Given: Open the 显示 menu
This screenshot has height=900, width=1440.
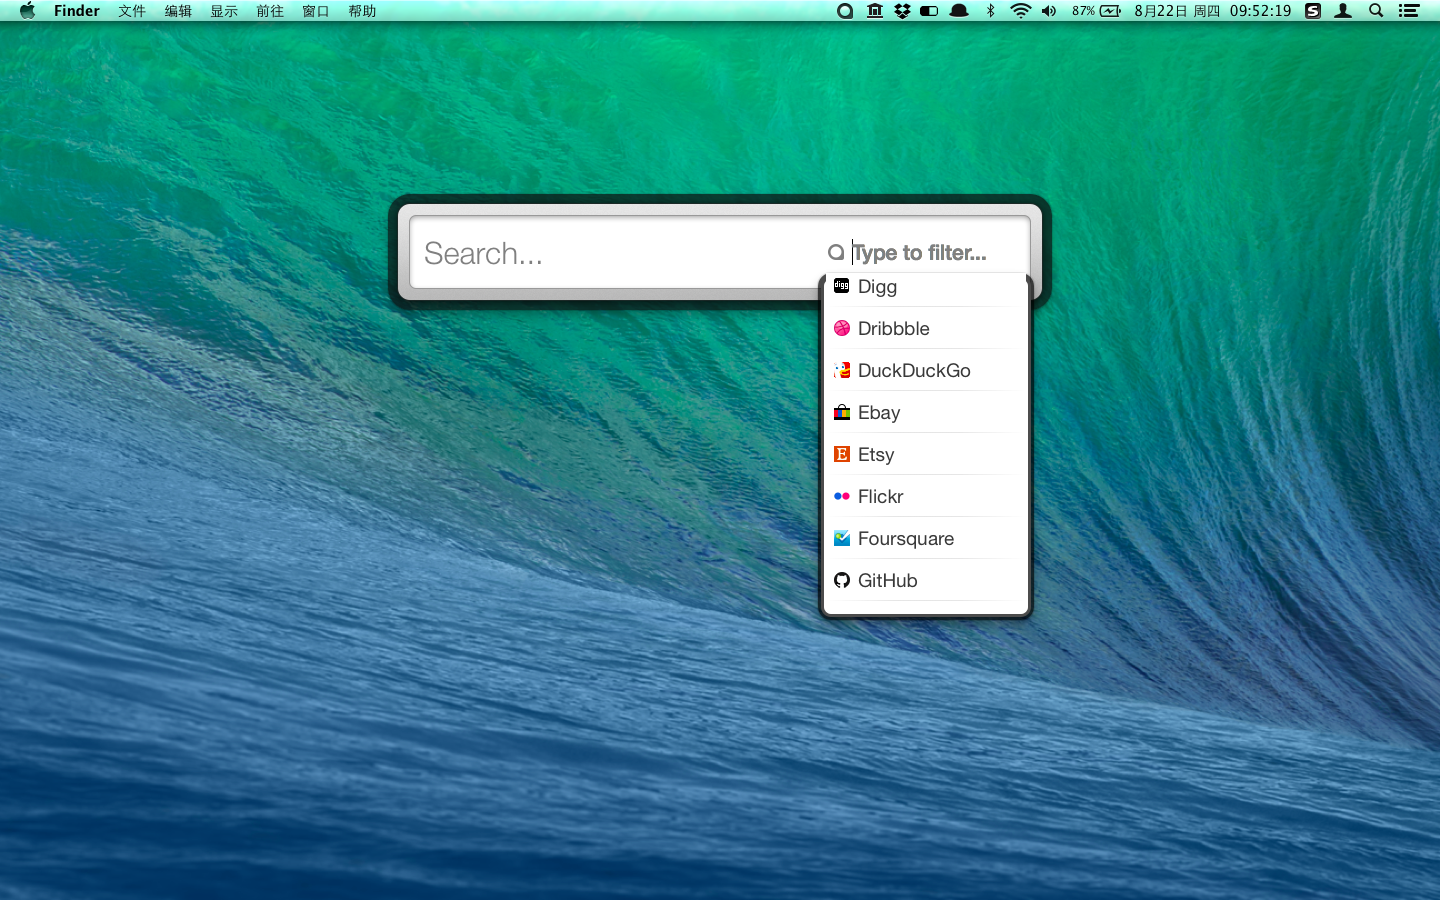Looking at the screenshot, I should coord(224,11).
